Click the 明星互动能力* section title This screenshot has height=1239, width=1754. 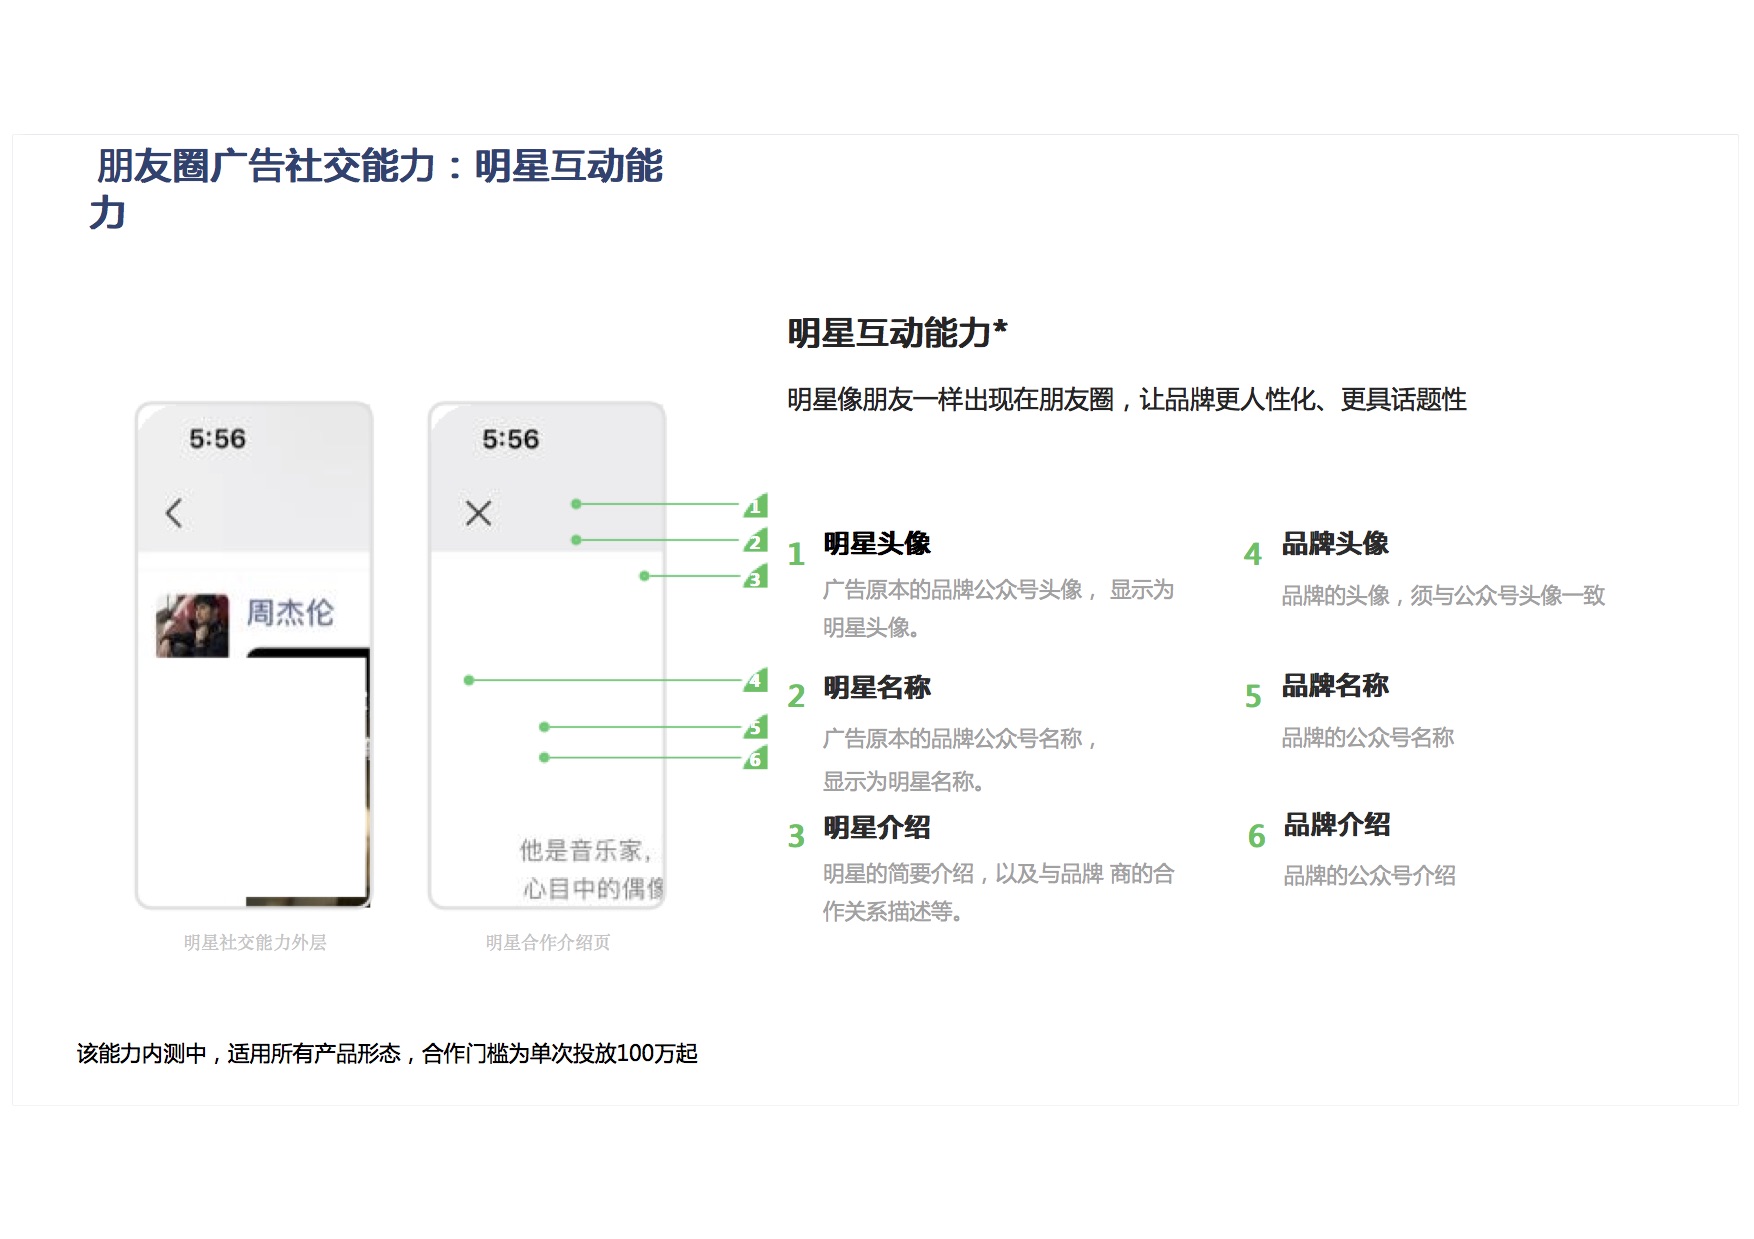[897, 333]
